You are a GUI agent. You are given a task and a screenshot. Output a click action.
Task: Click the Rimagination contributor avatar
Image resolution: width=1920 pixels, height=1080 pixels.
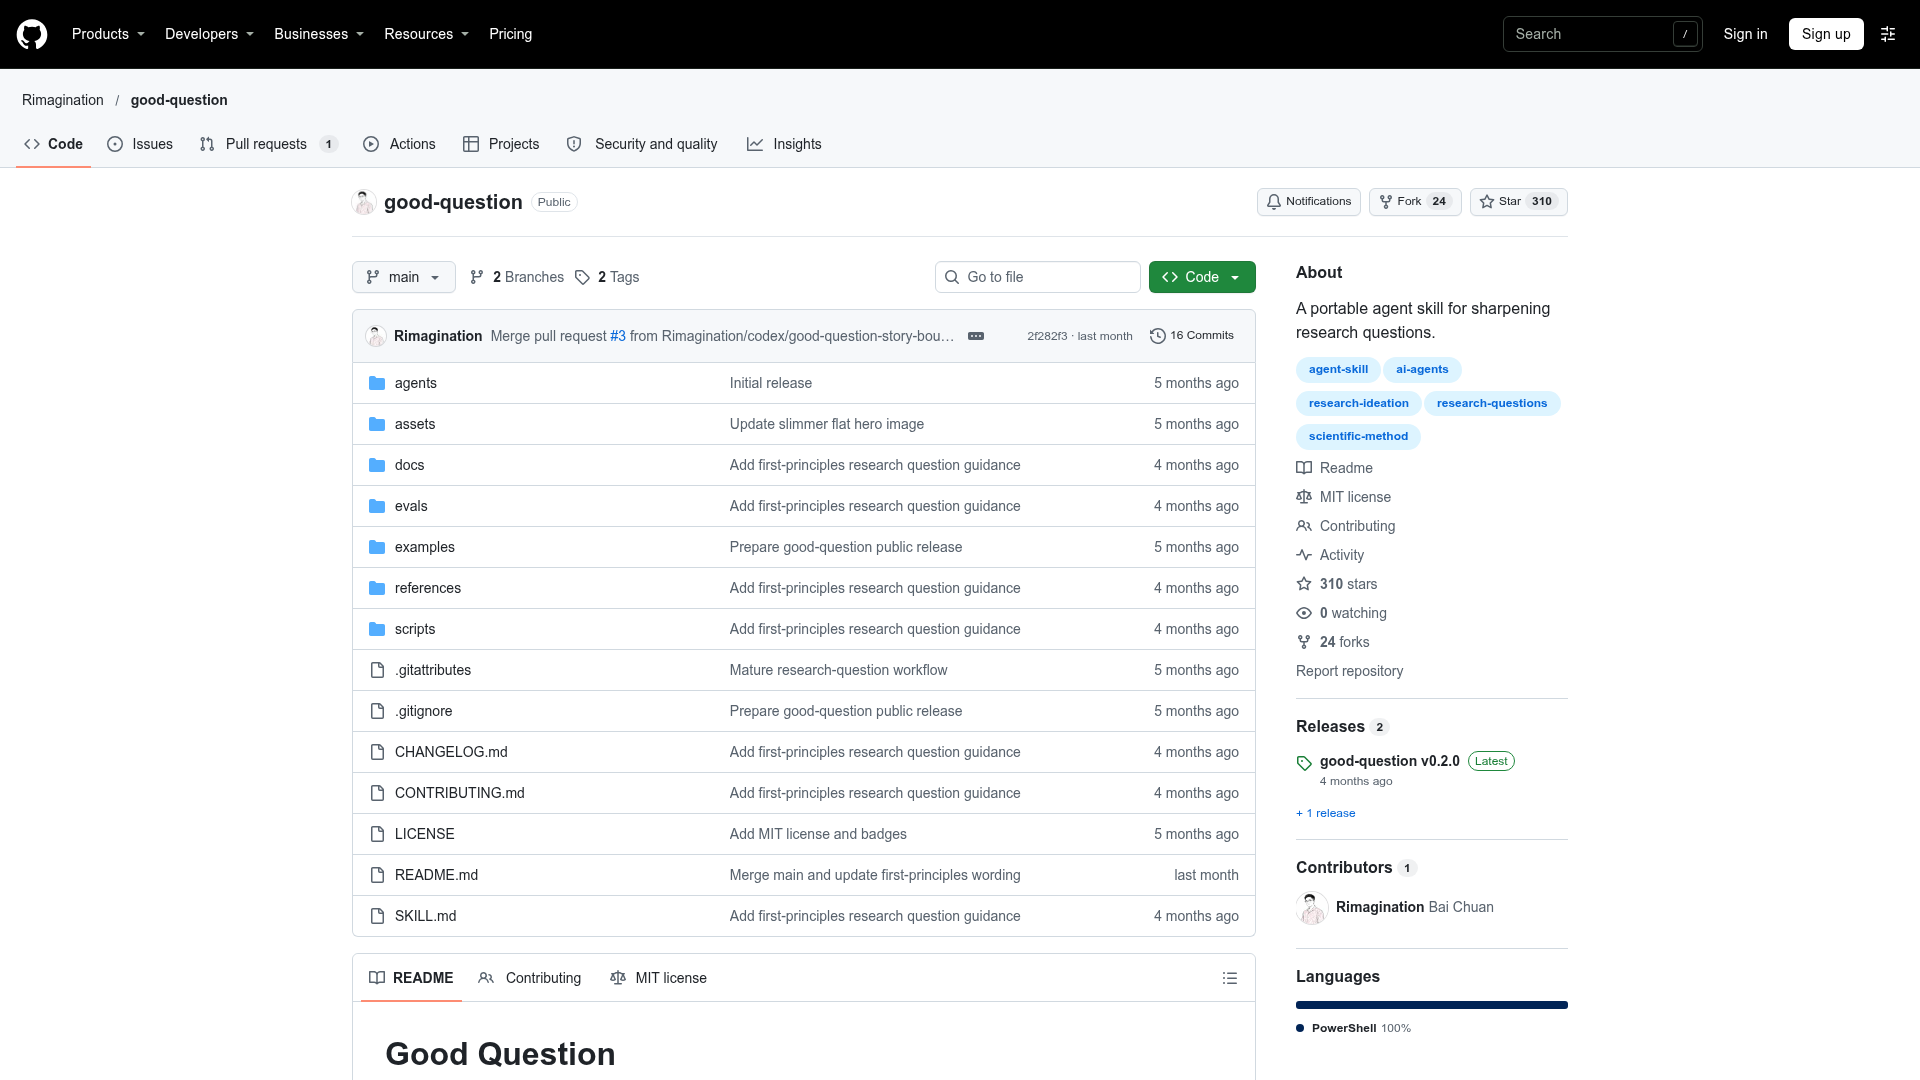tap(1312, 907)
